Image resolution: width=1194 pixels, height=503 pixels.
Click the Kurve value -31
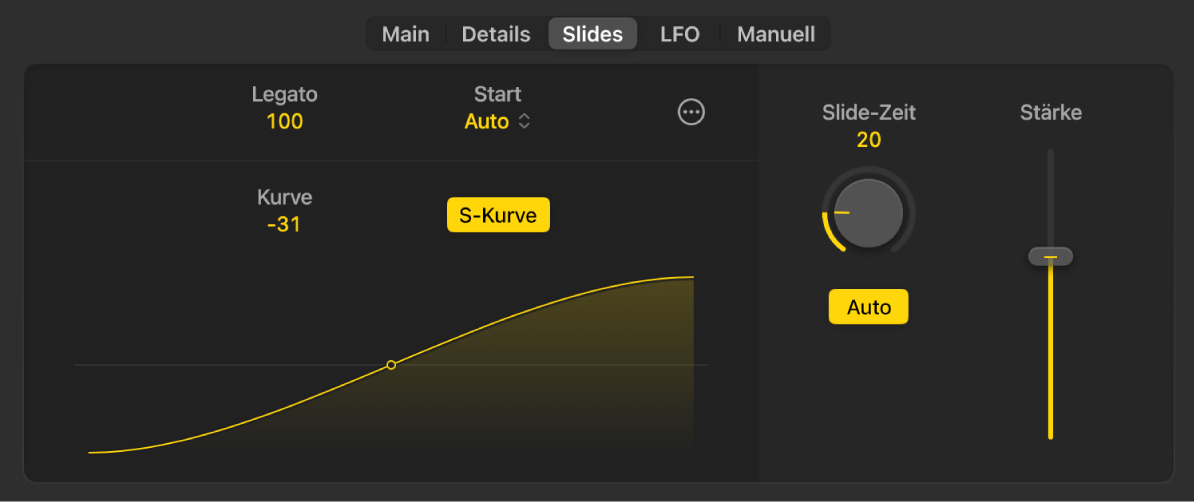click(284, 225)
